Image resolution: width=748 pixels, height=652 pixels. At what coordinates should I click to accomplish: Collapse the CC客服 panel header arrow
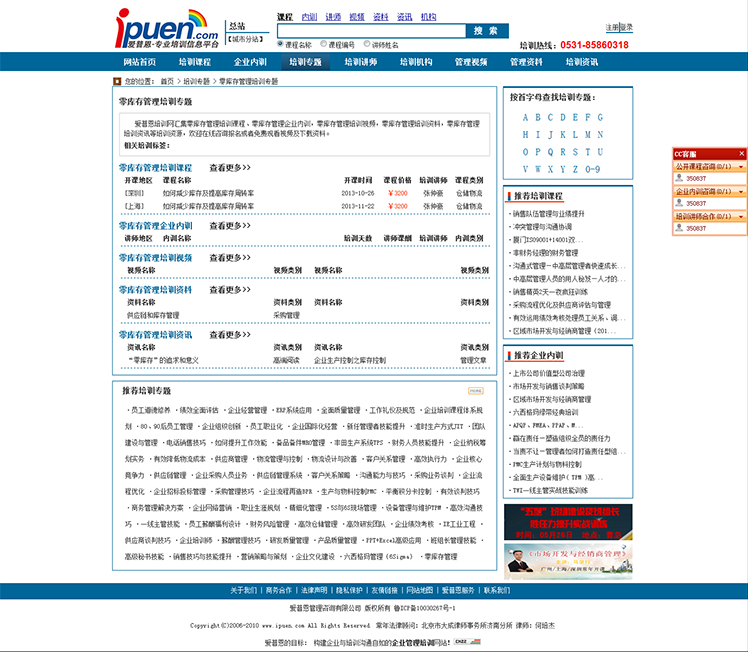click(741, 153)
